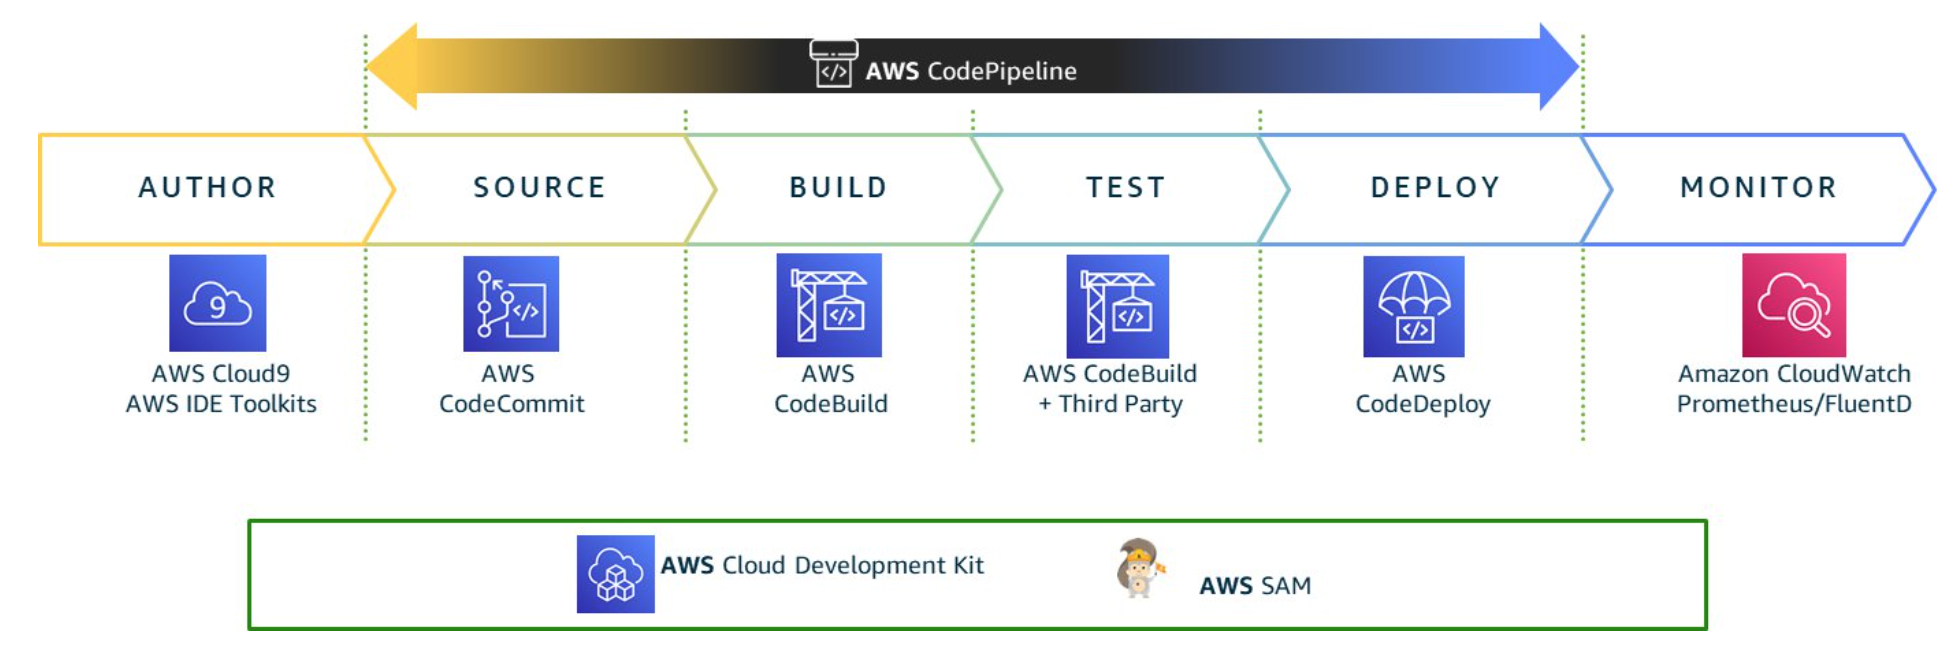Viewport: 1960px width, 672px height.
Task: Click the "CodeDeploy" text label
Action: click(1423, 404)
